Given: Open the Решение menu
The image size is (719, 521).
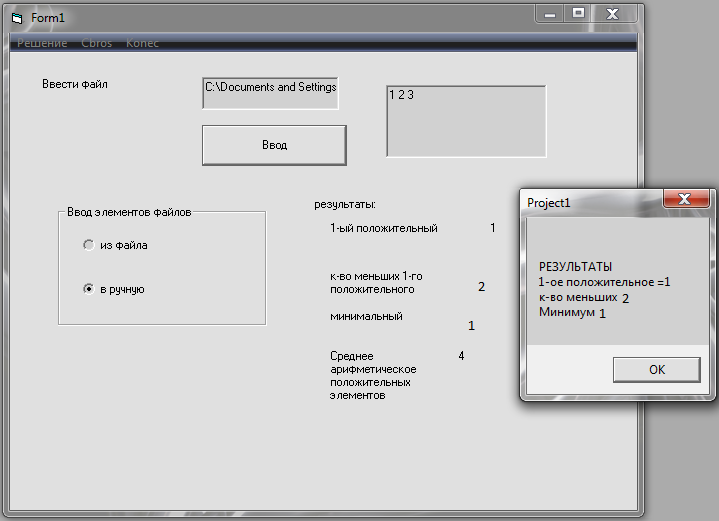Looking at the screenshot, I should [x=42, y=43].
